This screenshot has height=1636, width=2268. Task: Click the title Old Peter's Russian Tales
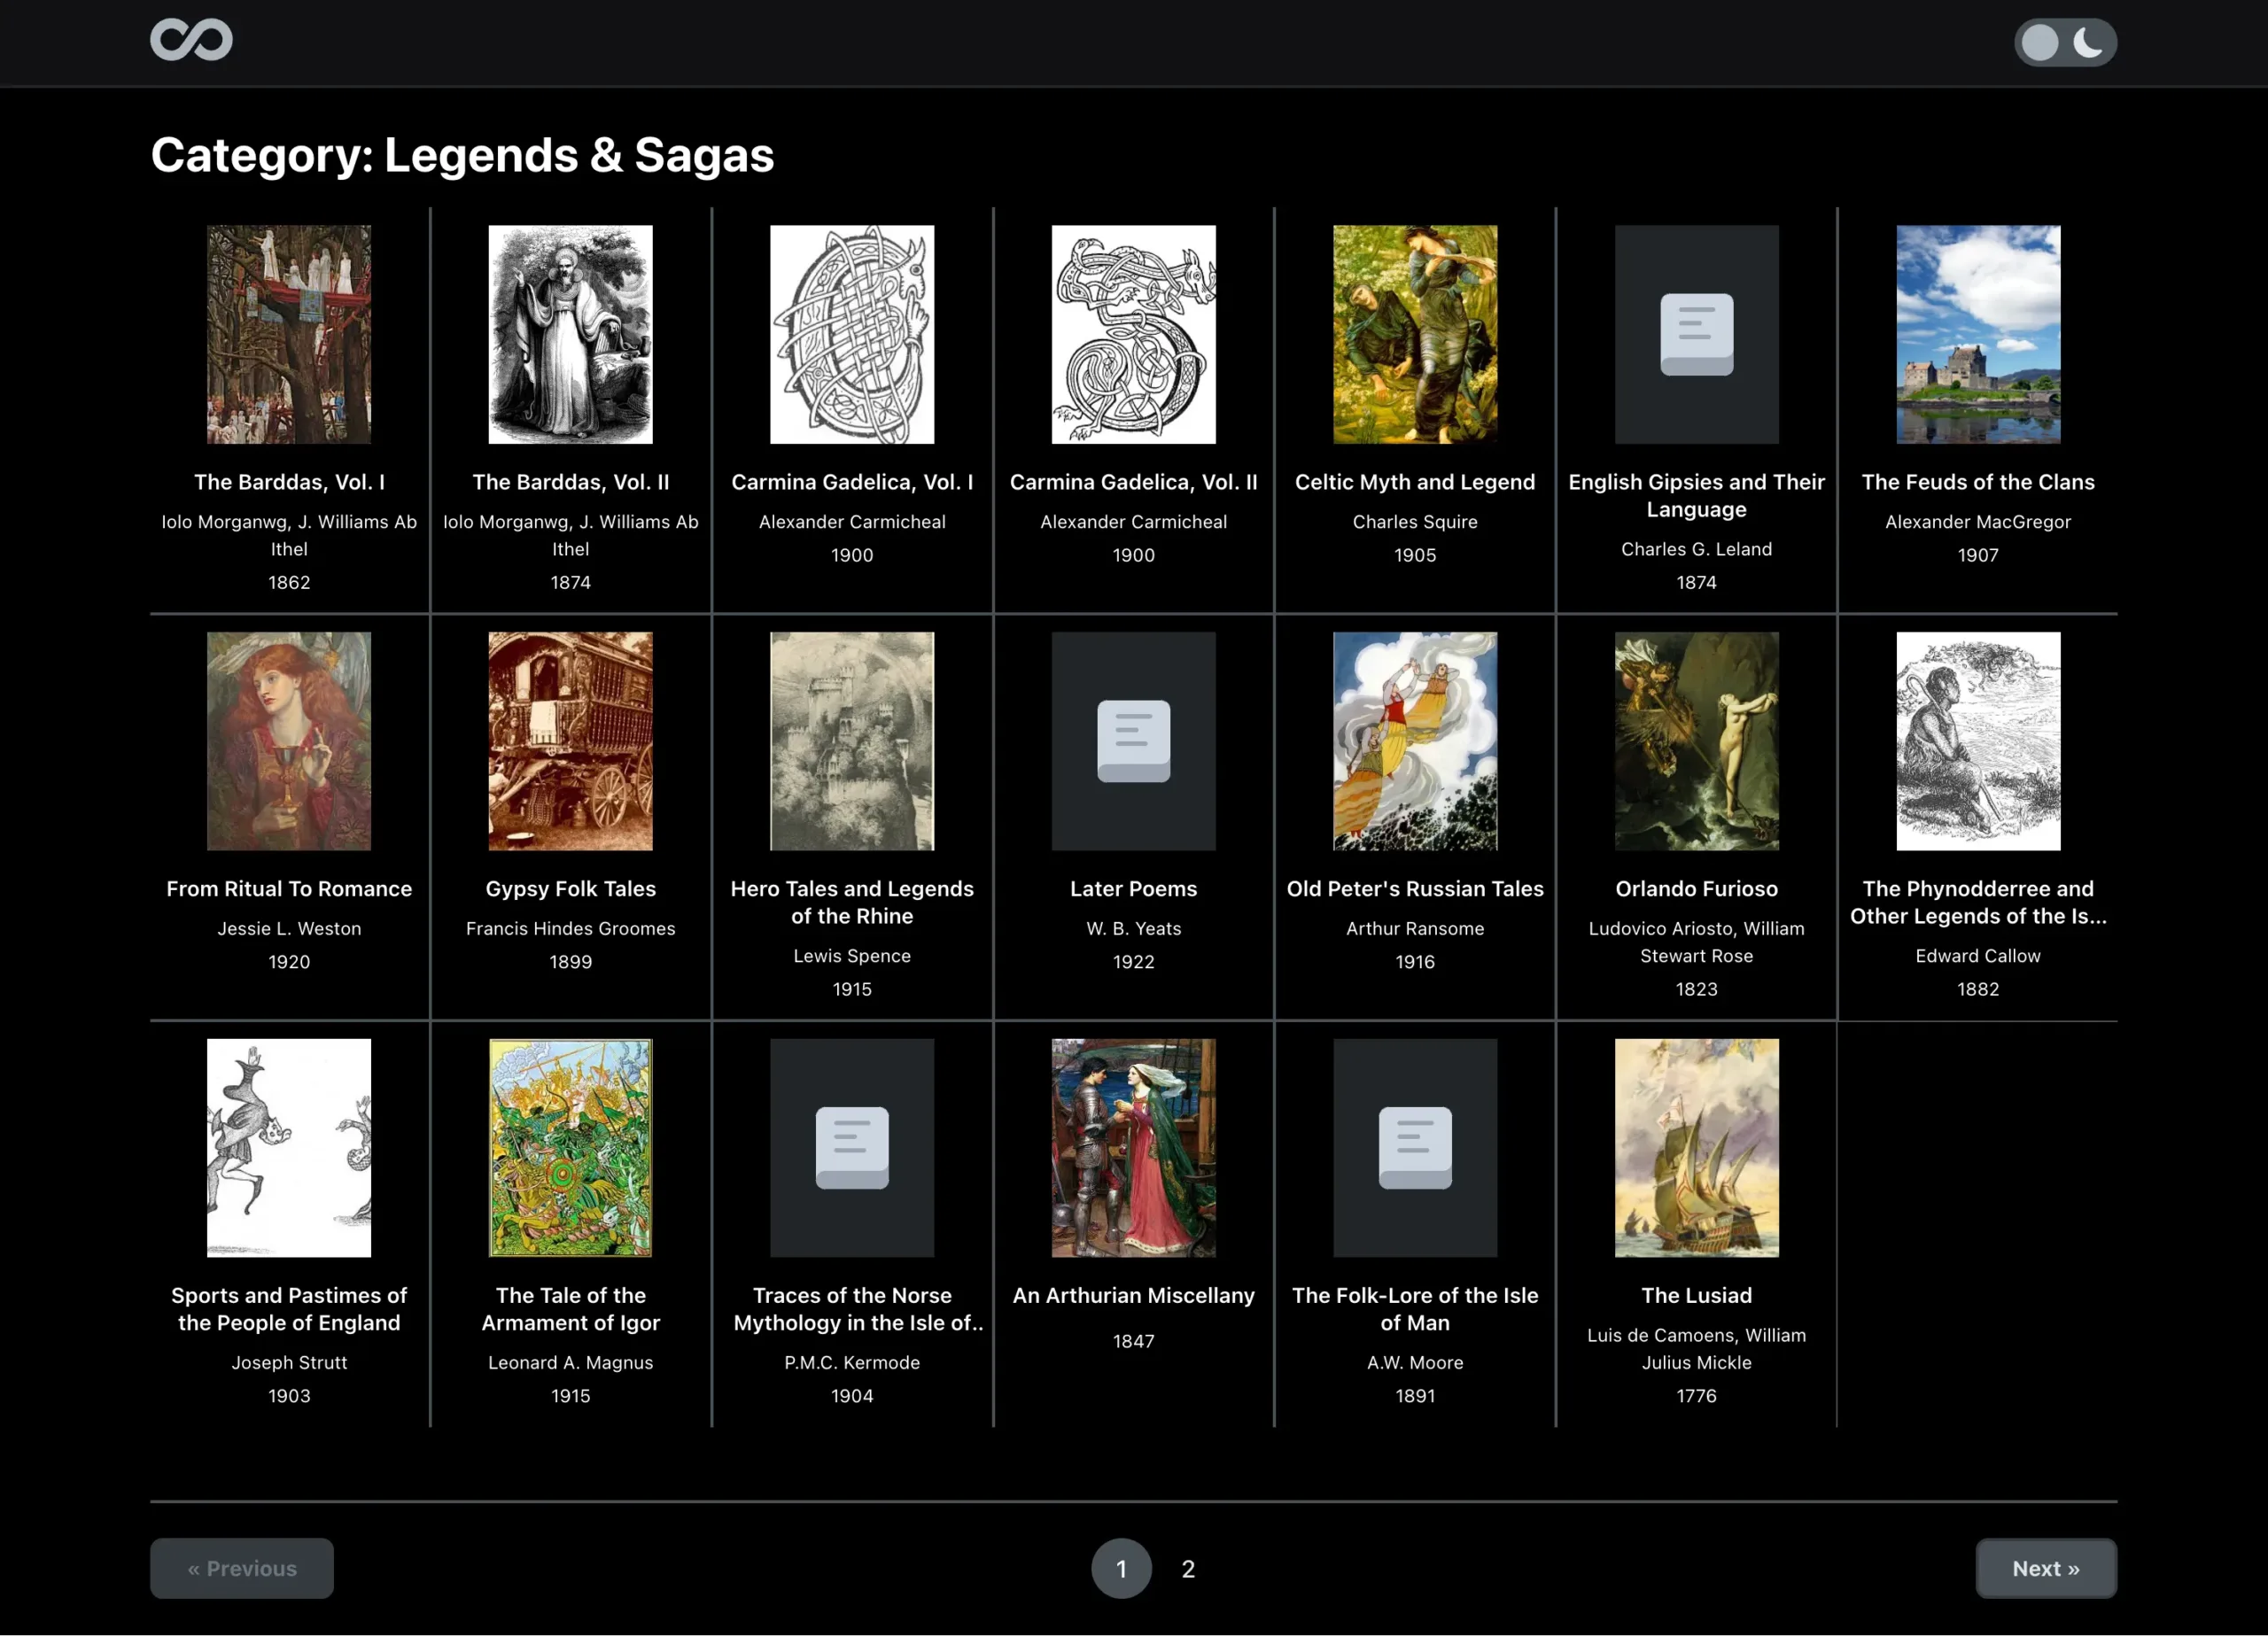point(1415,889)
